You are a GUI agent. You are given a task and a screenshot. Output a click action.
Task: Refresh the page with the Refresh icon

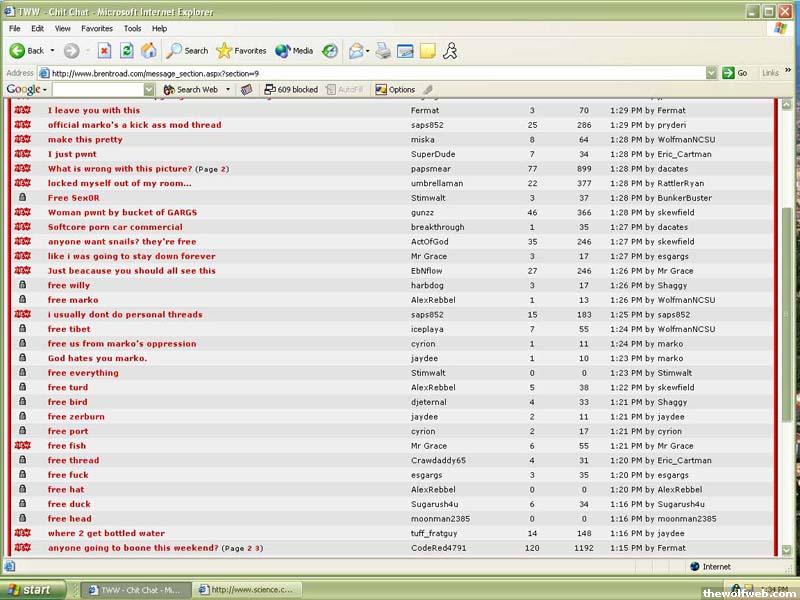127,51
